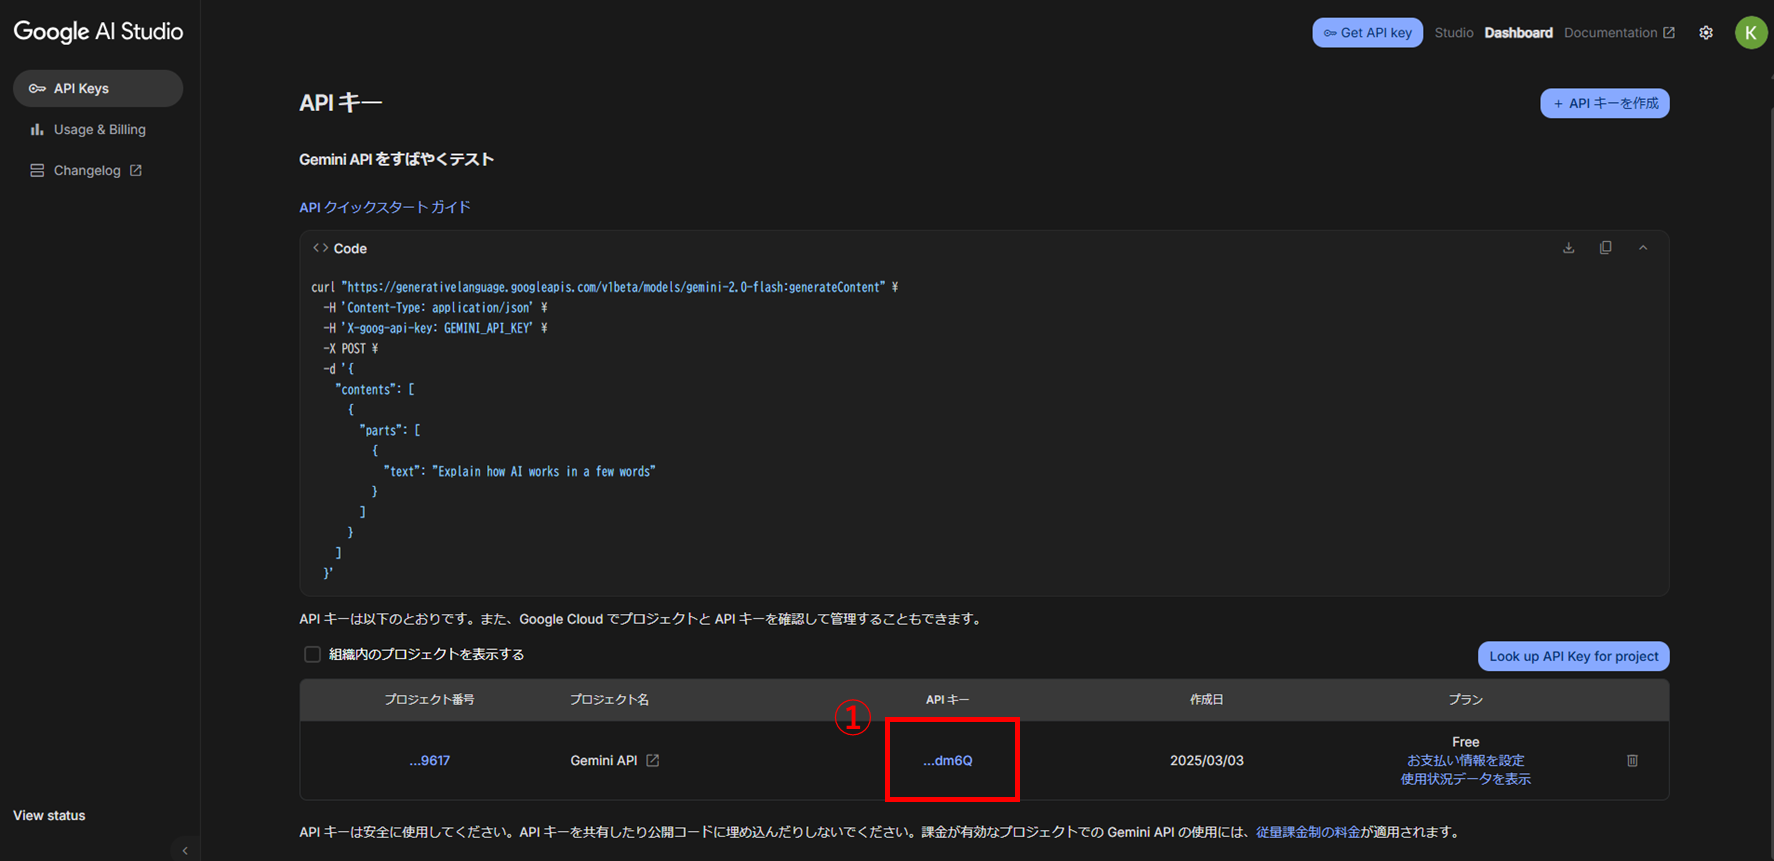Click the create API key button
This screenshot has width=1774, height=861.
1604,103
